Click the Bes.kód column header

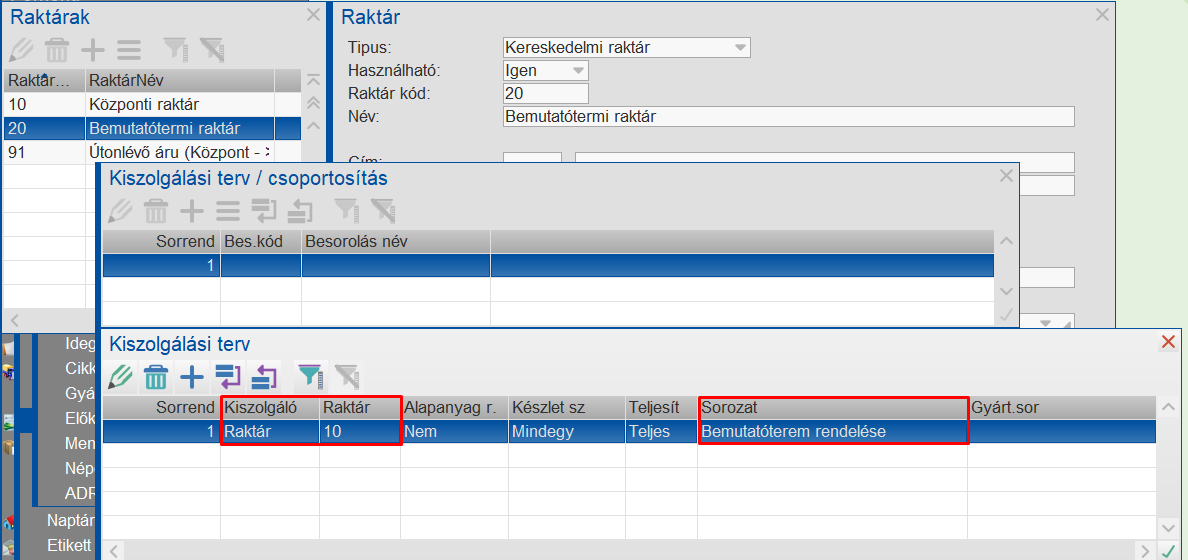click(x=261, y=242)
